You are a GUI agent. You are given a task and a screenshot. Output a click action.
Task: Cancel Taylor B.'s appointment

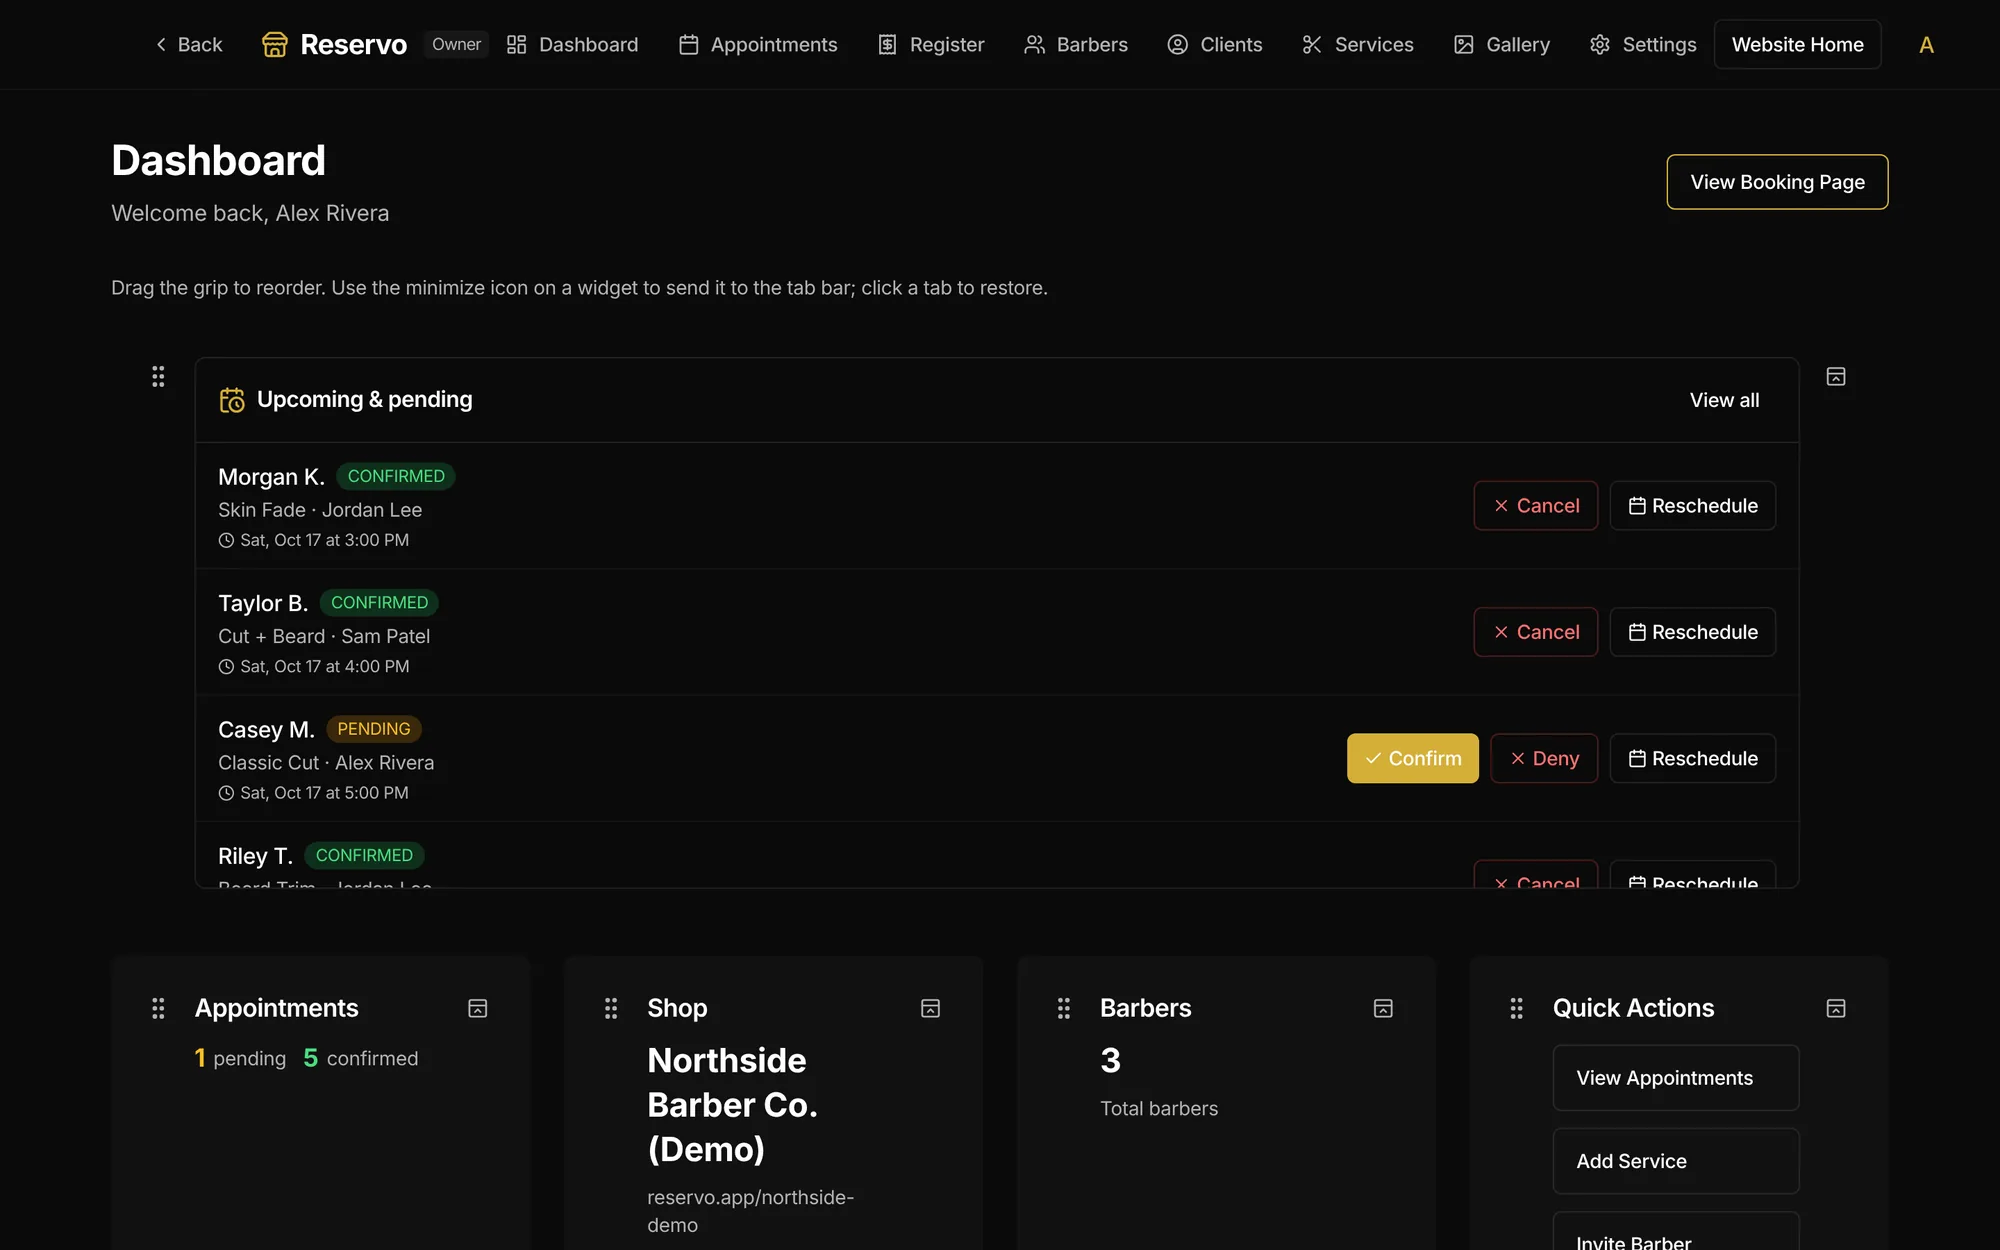1535,632
